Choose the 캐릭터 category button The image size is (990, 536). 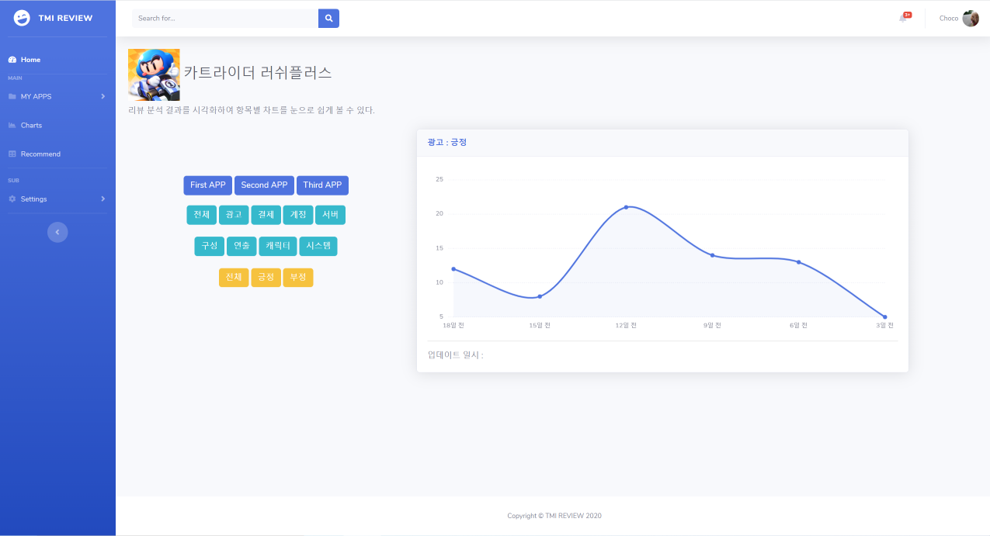pos(278,246)
